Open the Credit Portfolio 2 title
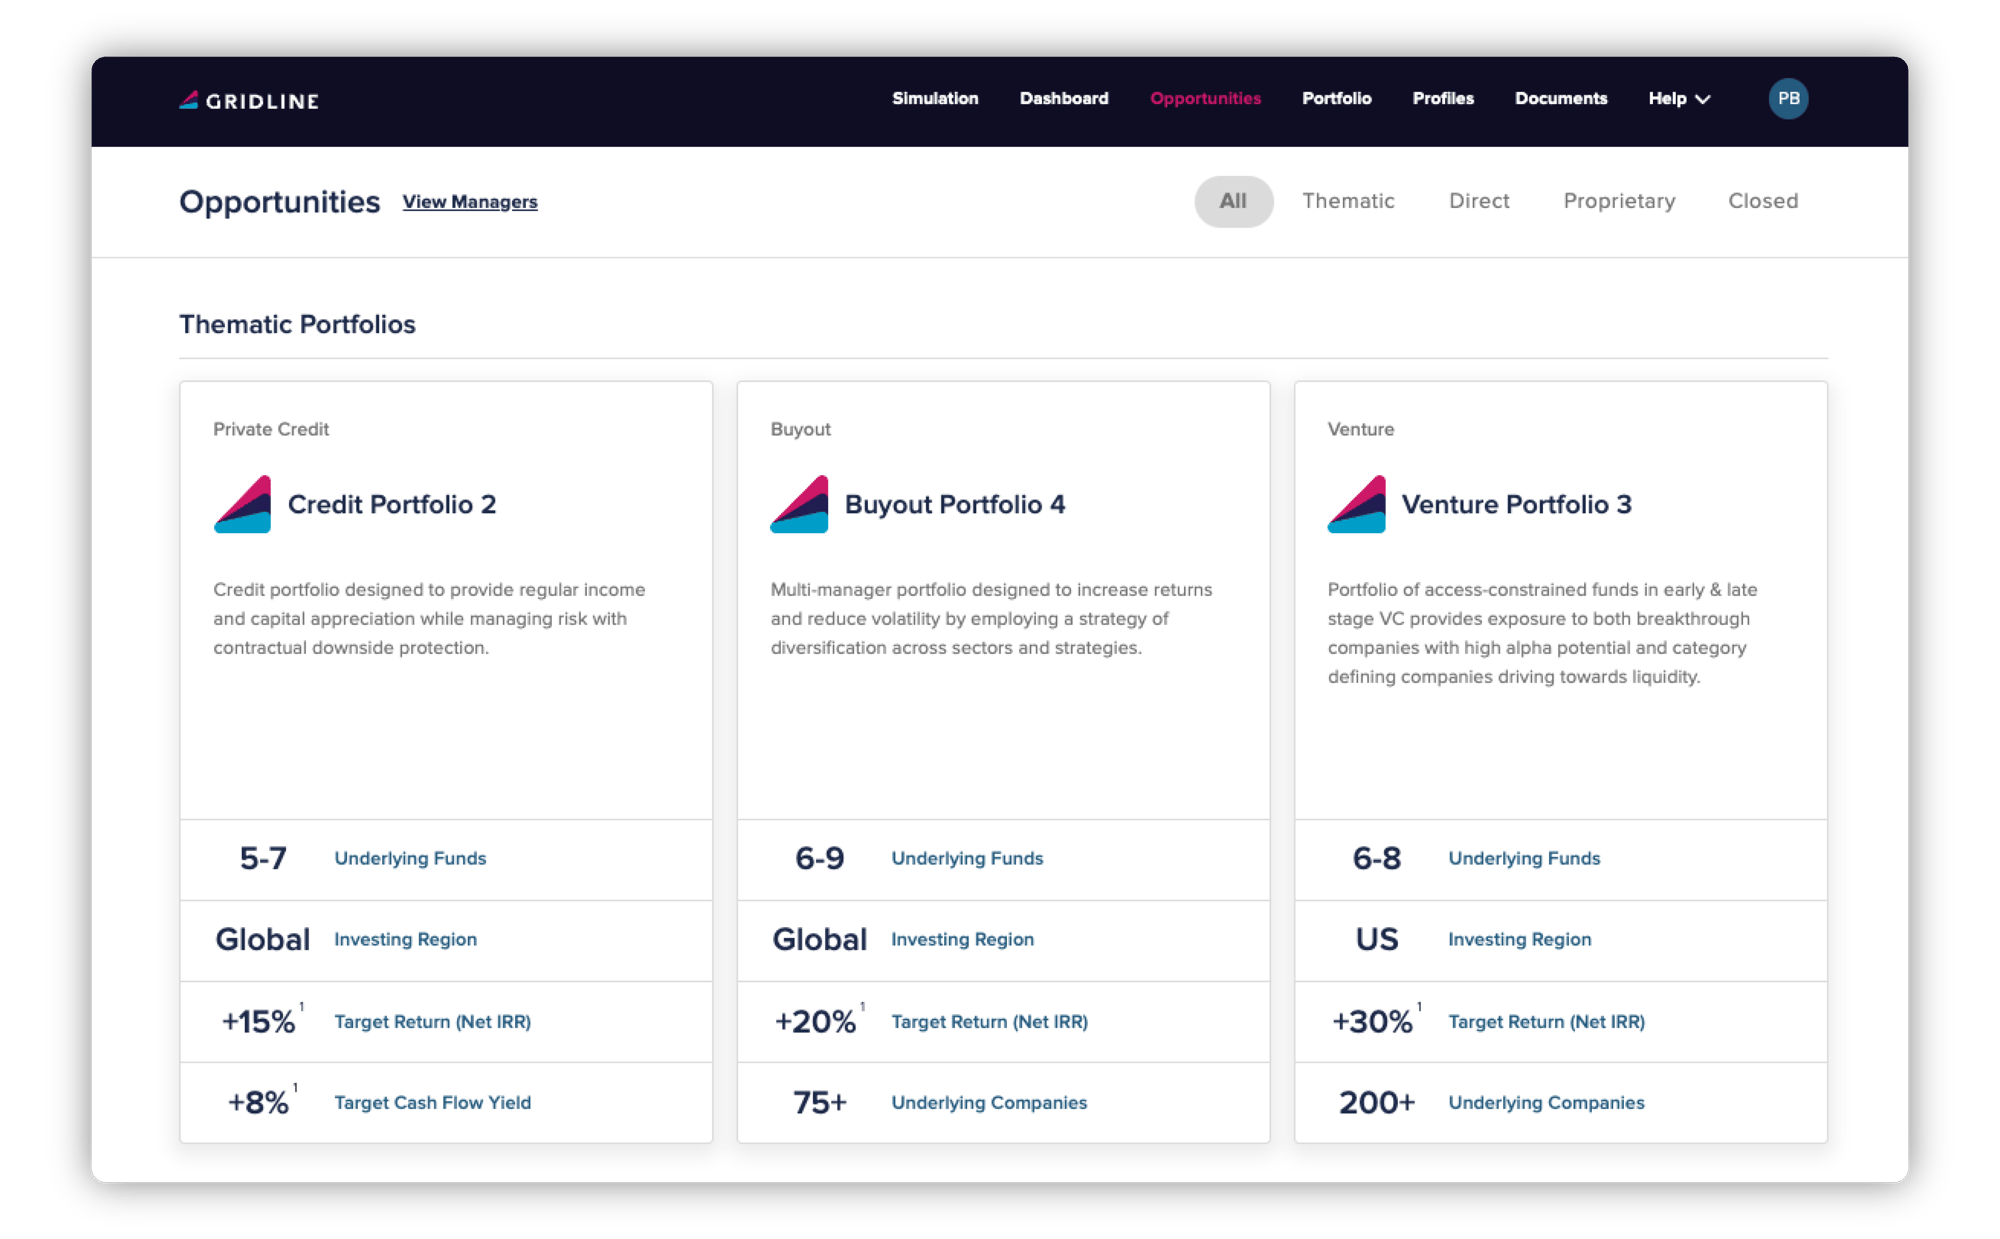The image size is (2000, 1239). tap(391, 504)
